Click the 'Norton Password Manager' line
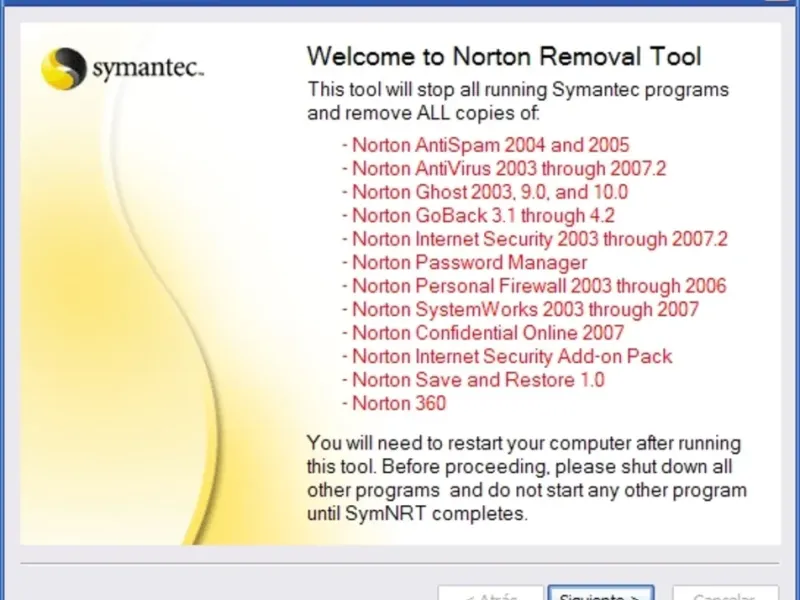Viewport: 800px width, 600px height. point(464,262)
